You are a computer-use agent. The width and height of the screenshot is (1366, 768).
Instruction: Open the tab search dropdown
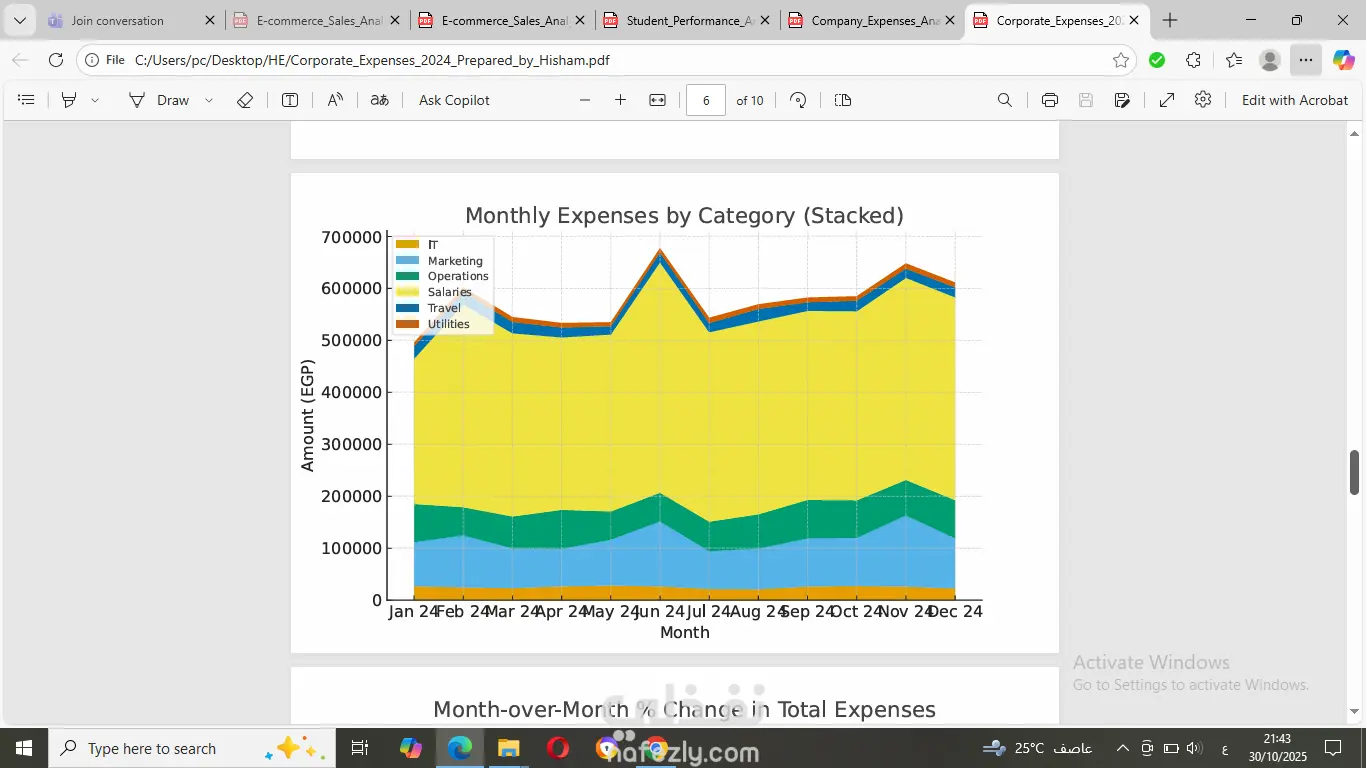click(19, 20)
